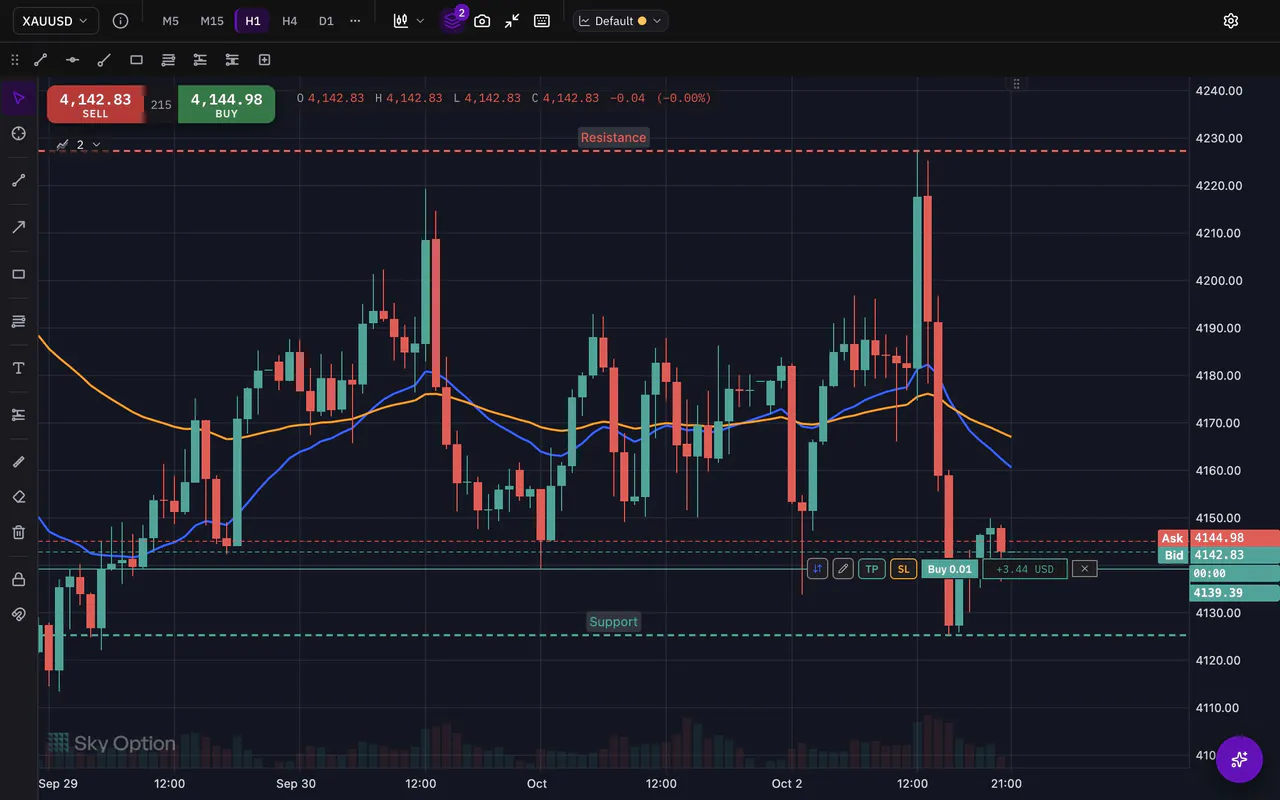Click the trash delete drawings icon
This screenshot has width=1280, height=800.
coord(18,532)
